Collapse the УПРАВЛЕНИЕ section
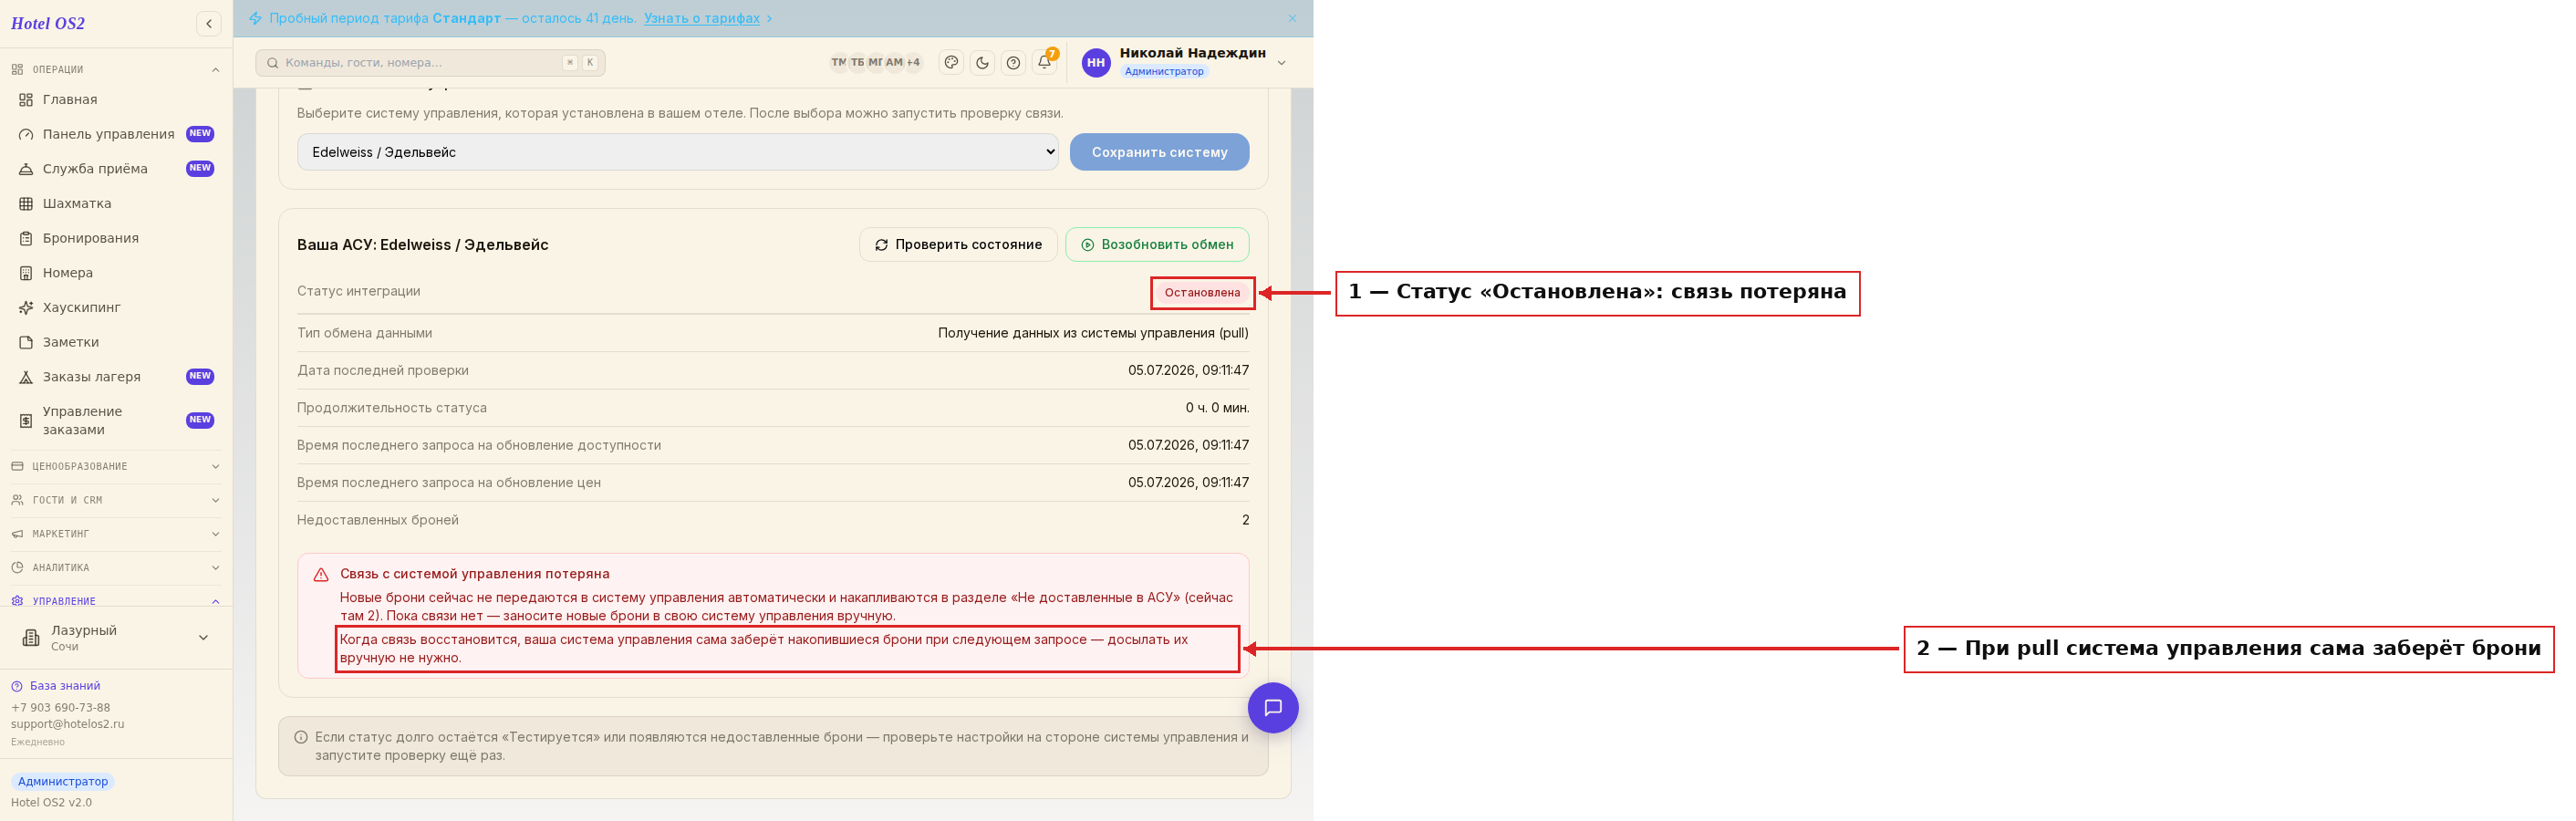The image size is (2576, 821). tap(116, 601)
